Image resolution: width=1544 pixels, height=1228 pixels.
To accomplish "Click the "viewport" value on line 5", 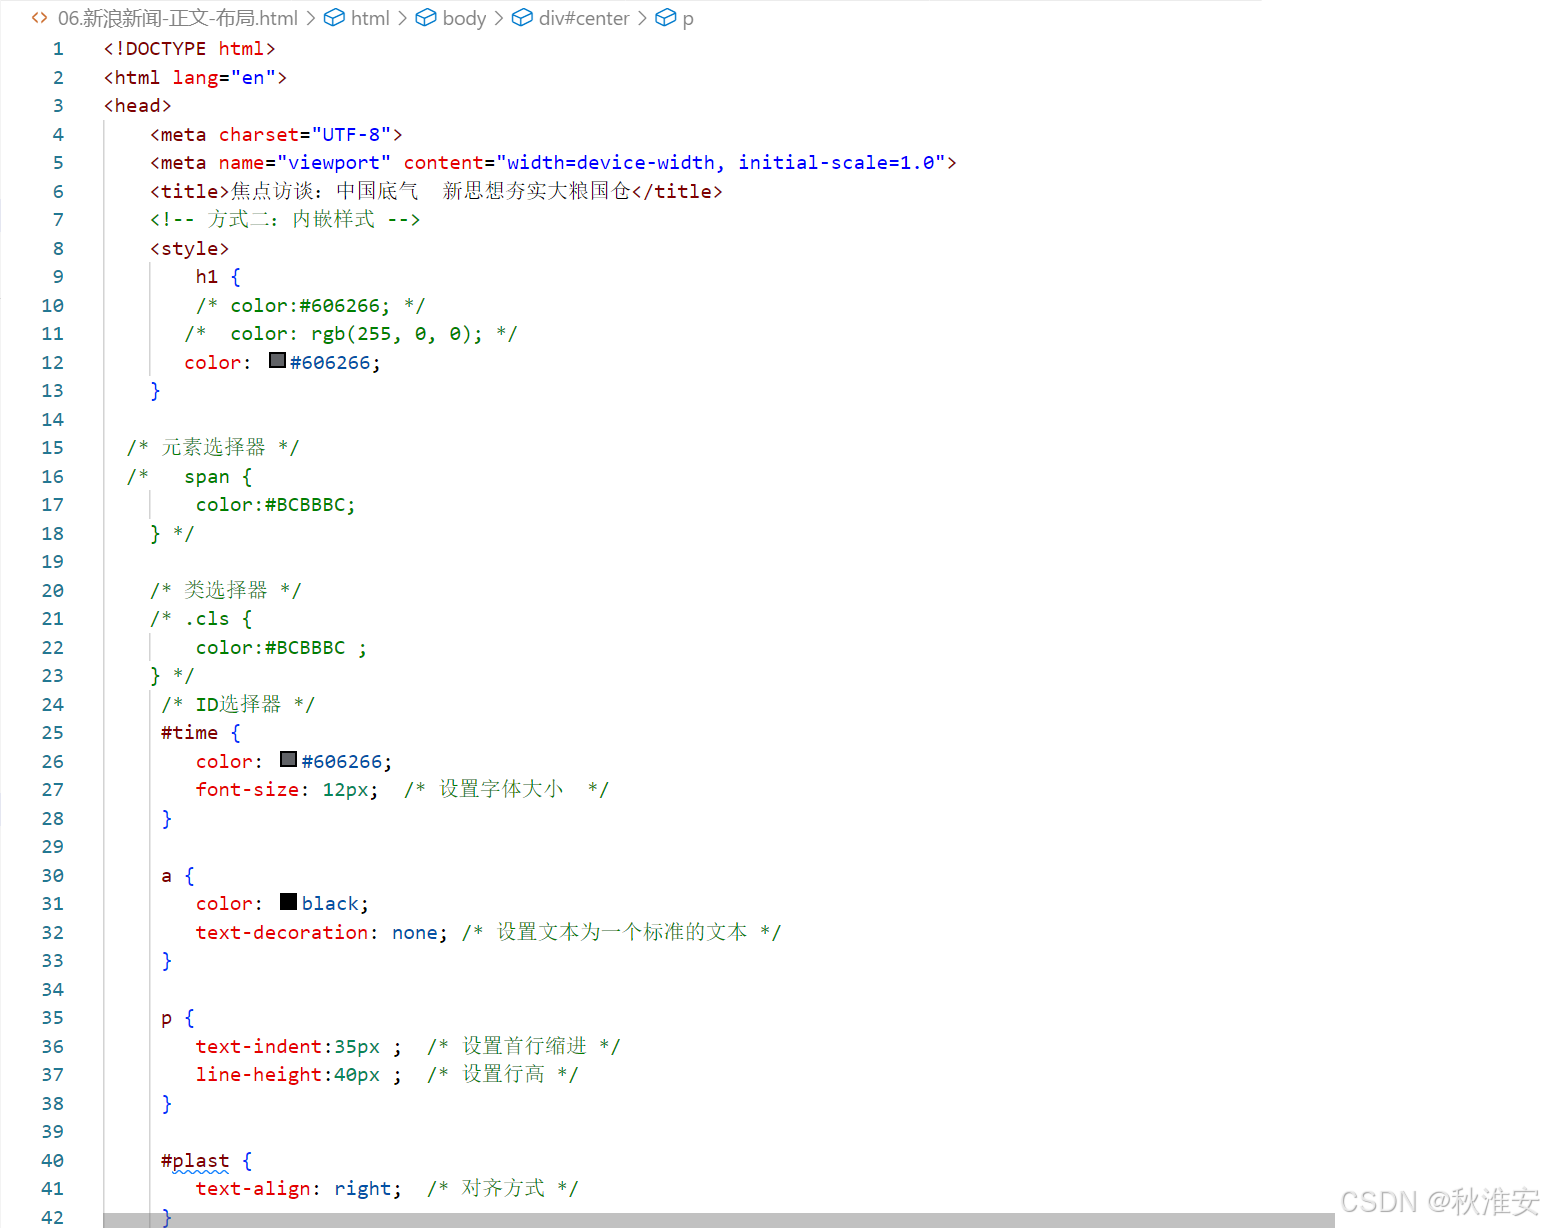I will coord(334,162).
